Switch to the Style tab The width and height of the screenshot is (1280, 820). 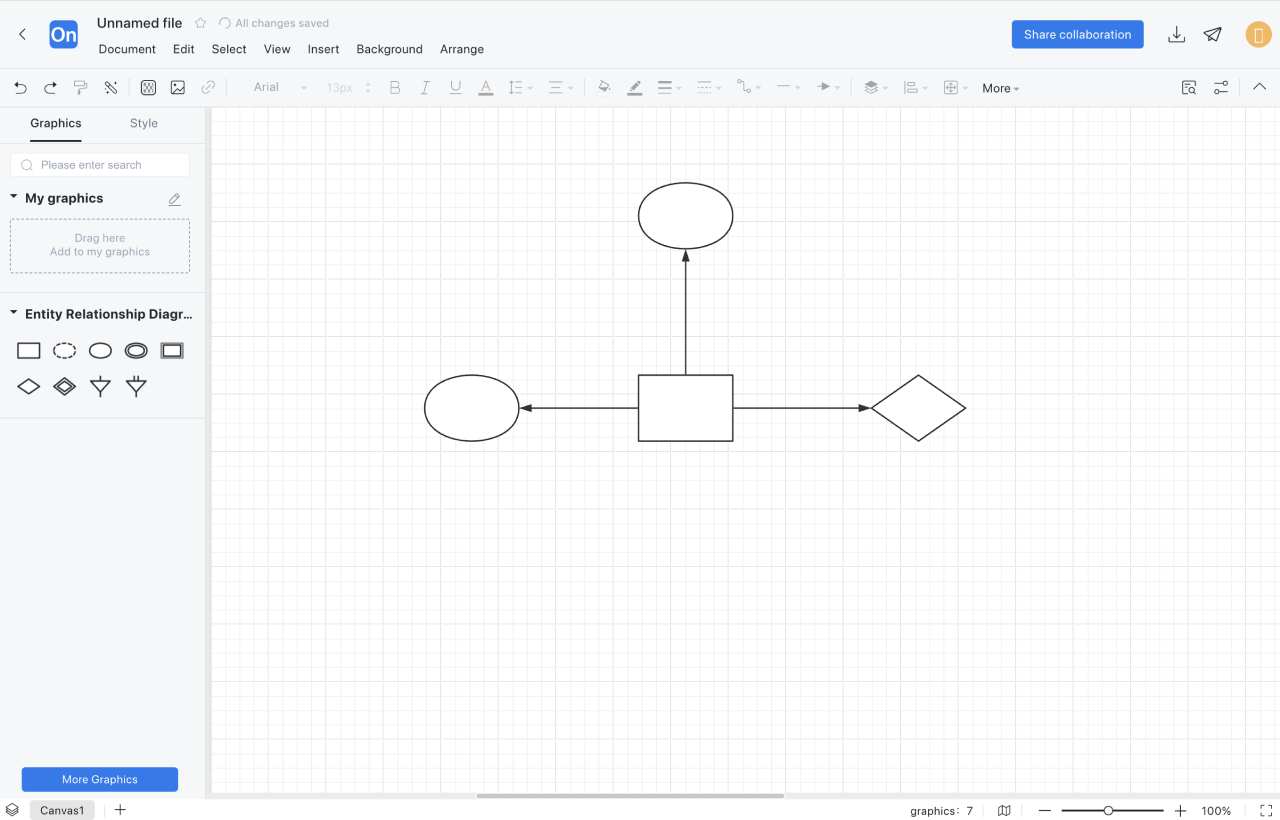tap(144, 123)
